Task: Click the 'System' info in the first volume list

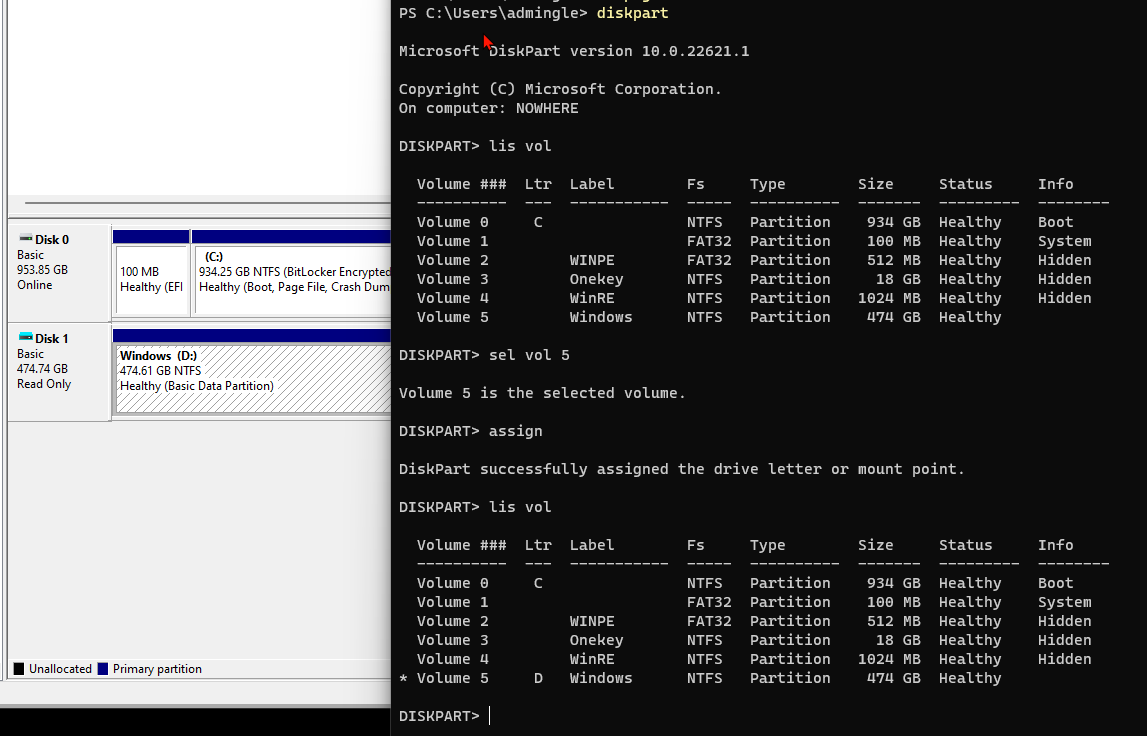Action: pos(1064,241)
